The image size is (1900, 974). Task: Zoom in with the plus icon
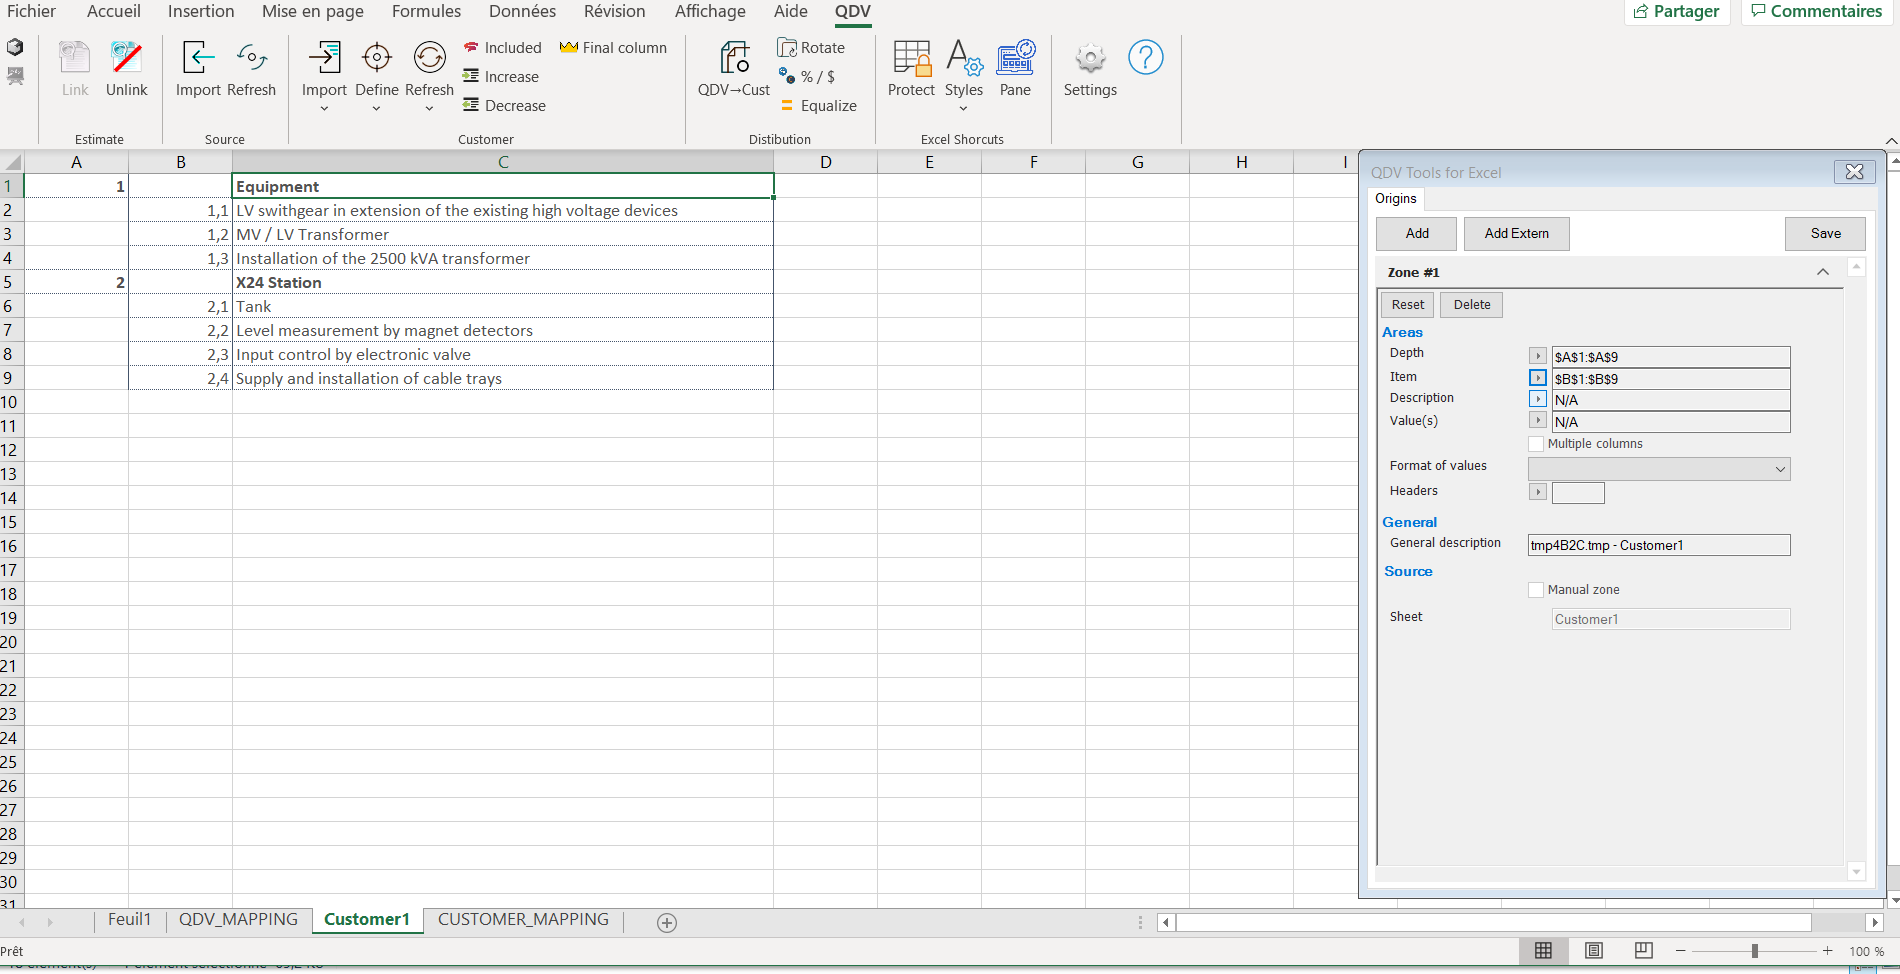click(x=1828, y=950)
